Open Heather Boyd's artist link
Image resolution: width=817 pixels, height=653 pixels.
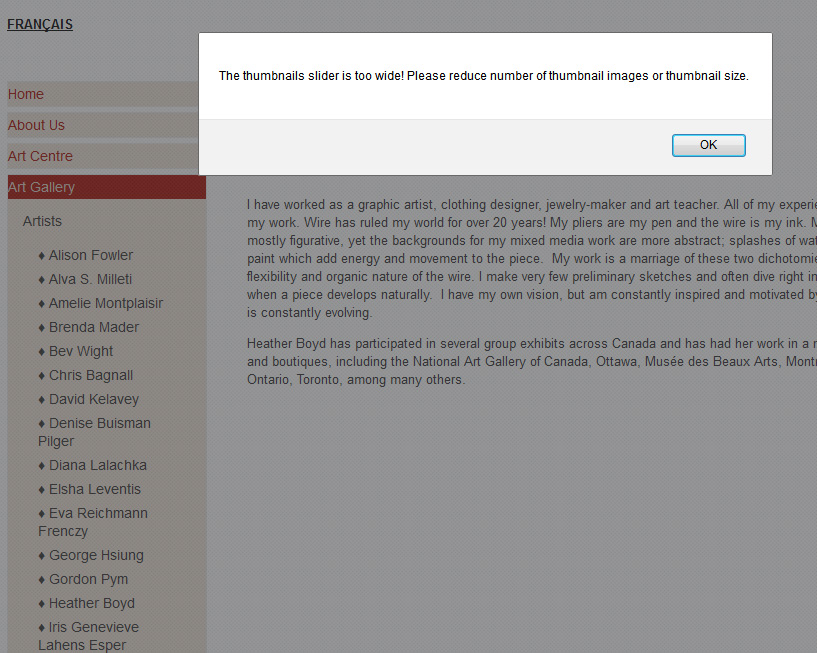86,603
